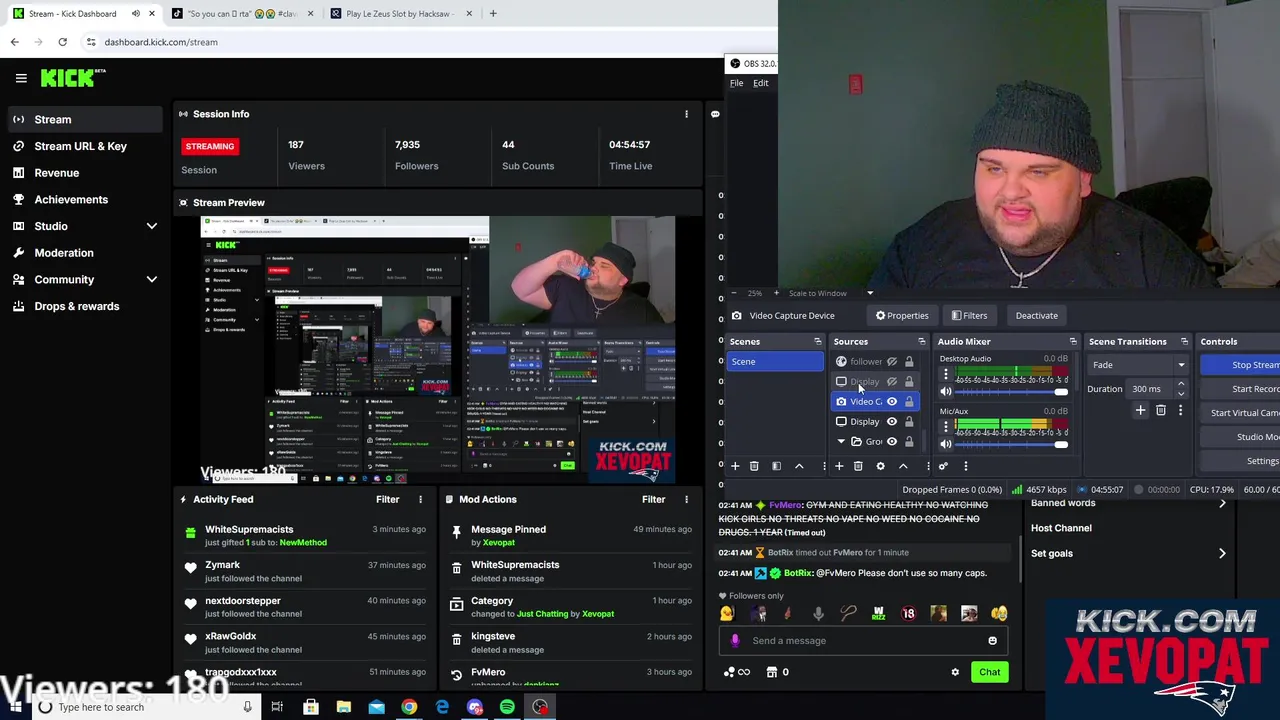Open Google Chrome from the taskbar
Viewport: 1280px width, 720px height.
click(x=409, y=707)
